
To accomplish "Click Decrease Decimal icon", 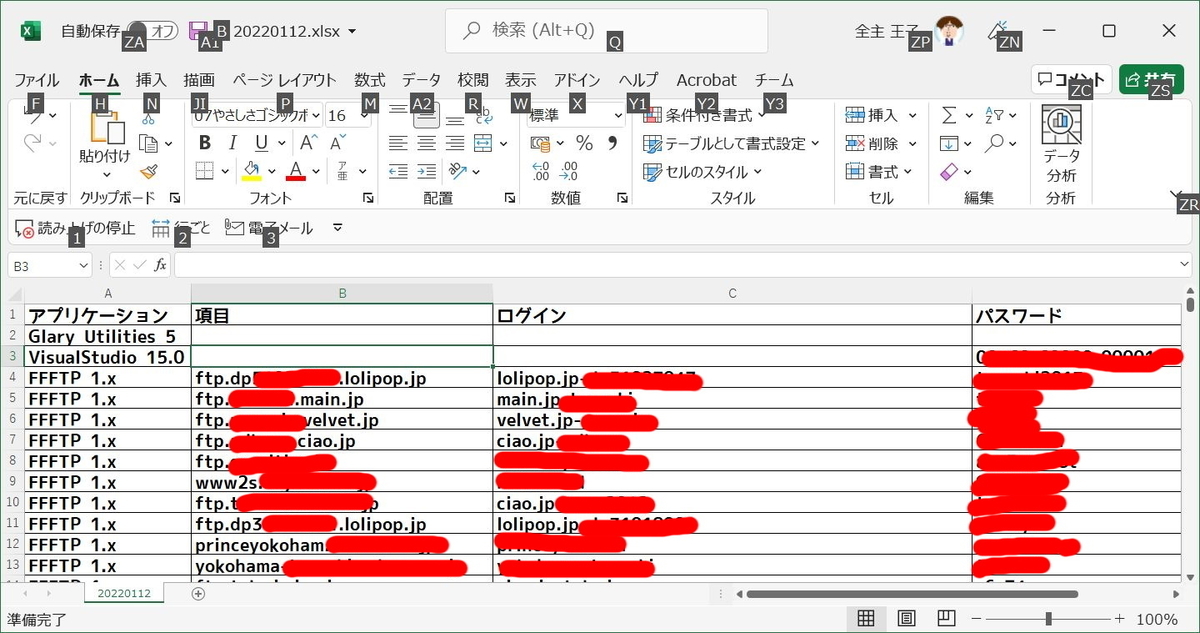I will click(x=570, y=171).
